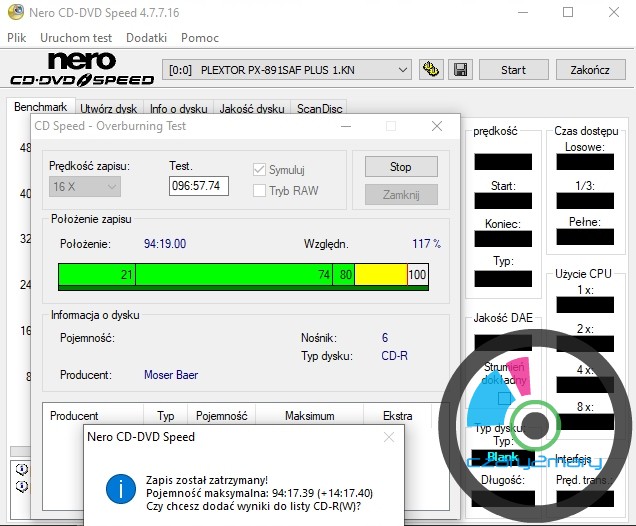Enable the Tryb RAW checkbox
Screen dimensions: 636x526
pos(260,190)
